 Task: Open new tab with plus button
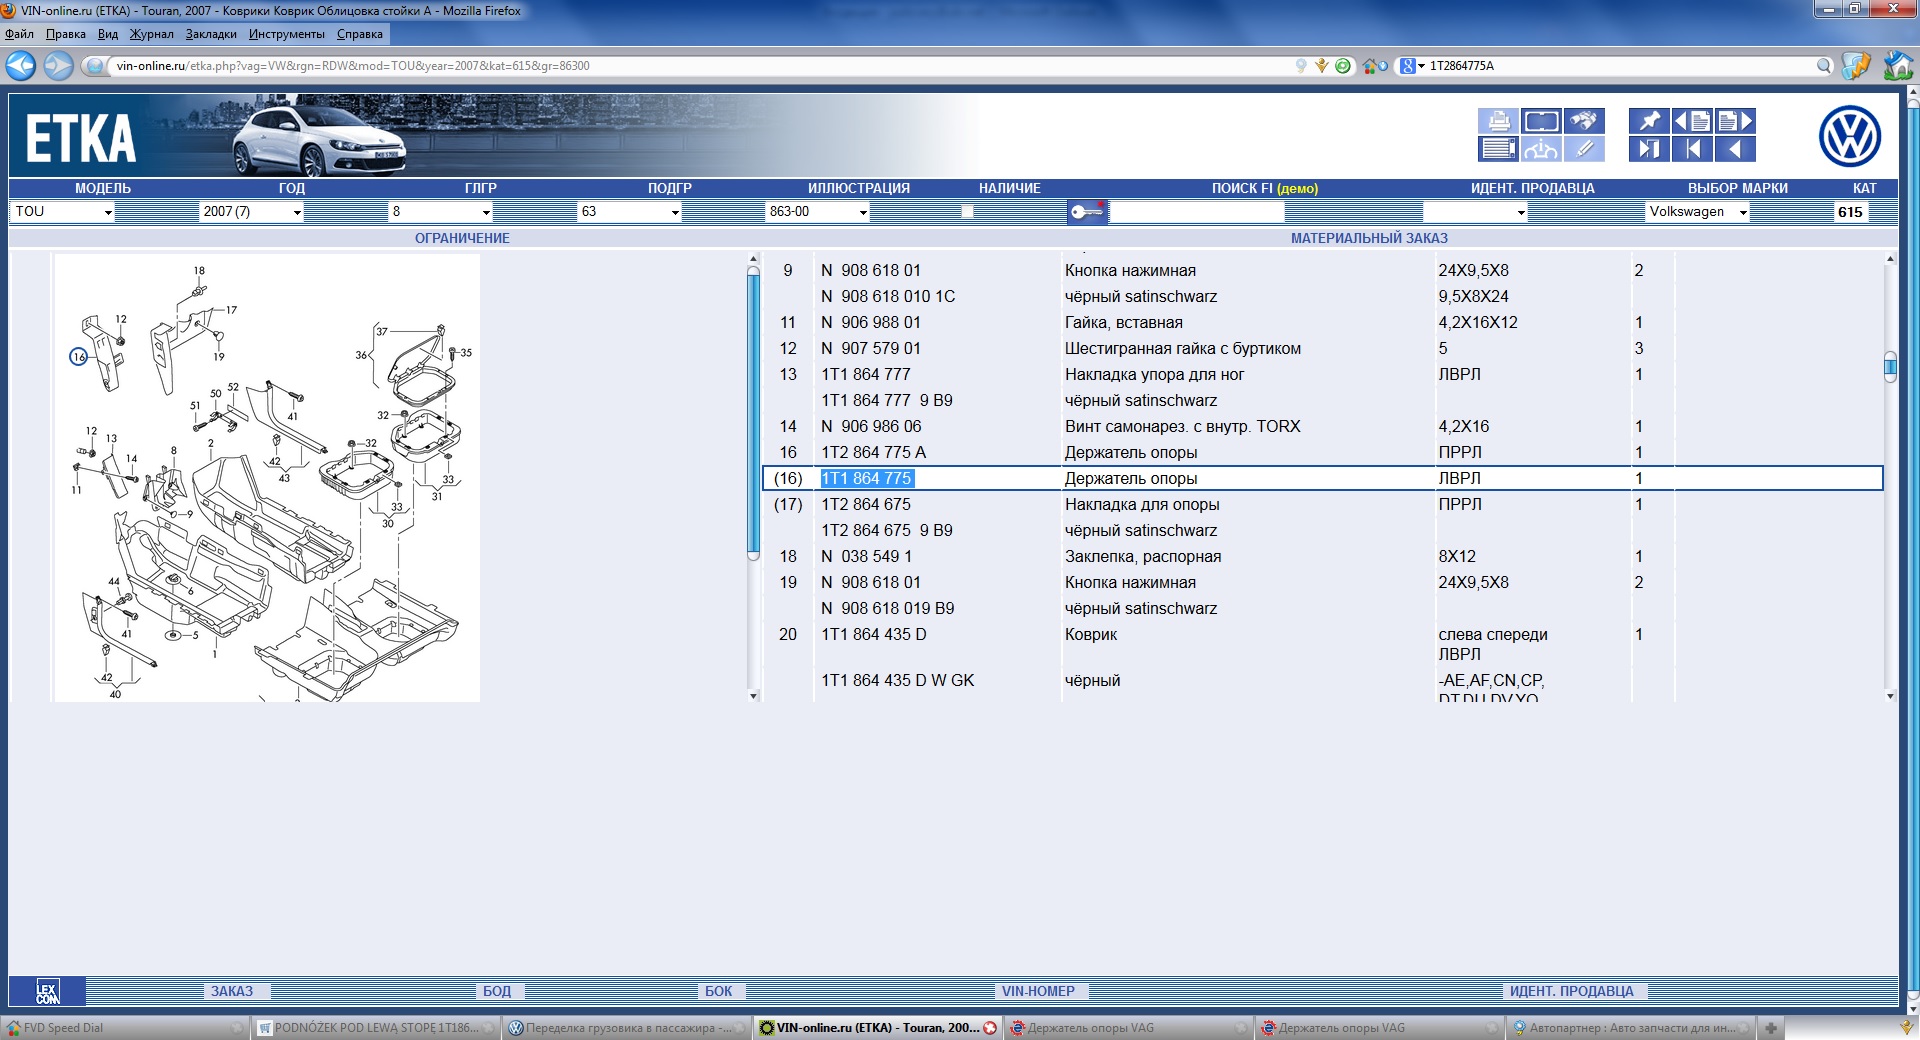click(1771, 1027)
